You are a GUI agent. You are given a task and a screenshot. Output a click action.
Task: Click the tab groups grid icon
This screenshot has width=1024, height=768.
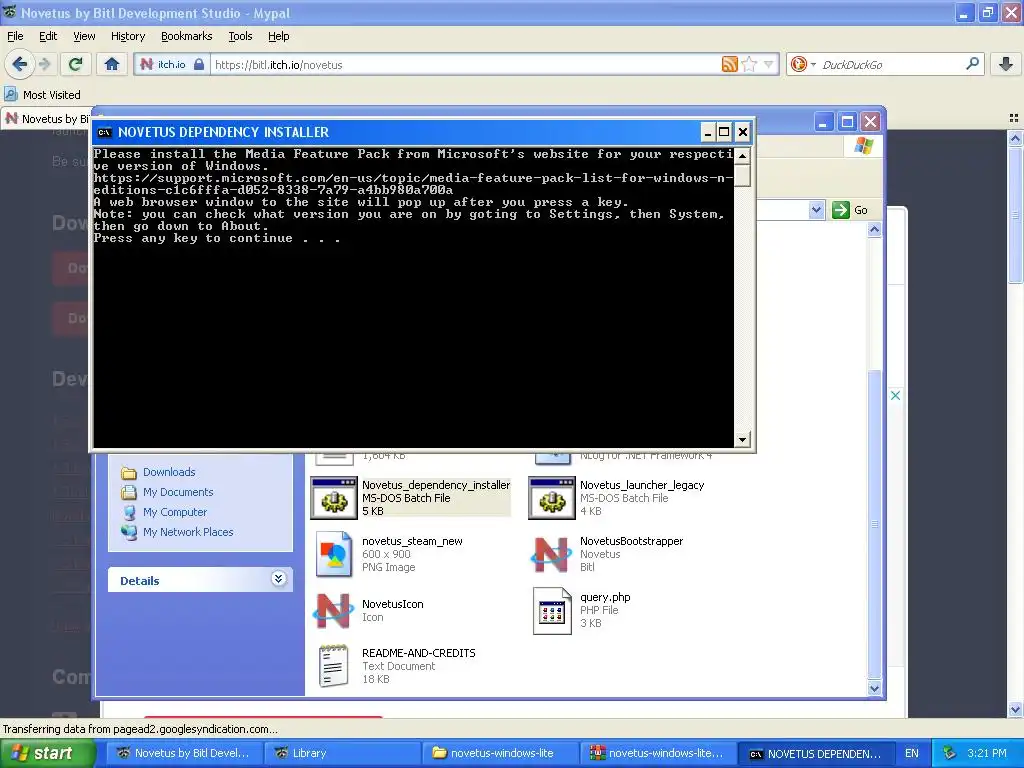(1014, 118)
